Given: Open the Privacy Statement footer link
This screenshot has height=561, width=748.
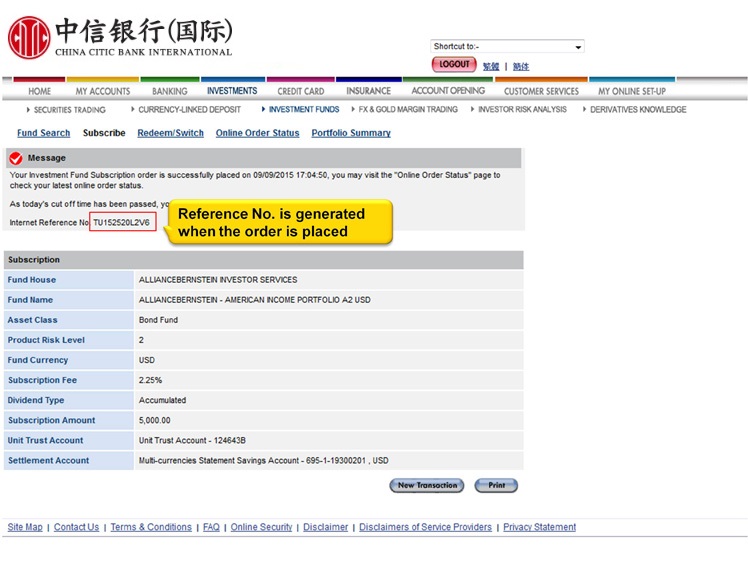Looking at the screenshot, I should click(x=540, y=527).
